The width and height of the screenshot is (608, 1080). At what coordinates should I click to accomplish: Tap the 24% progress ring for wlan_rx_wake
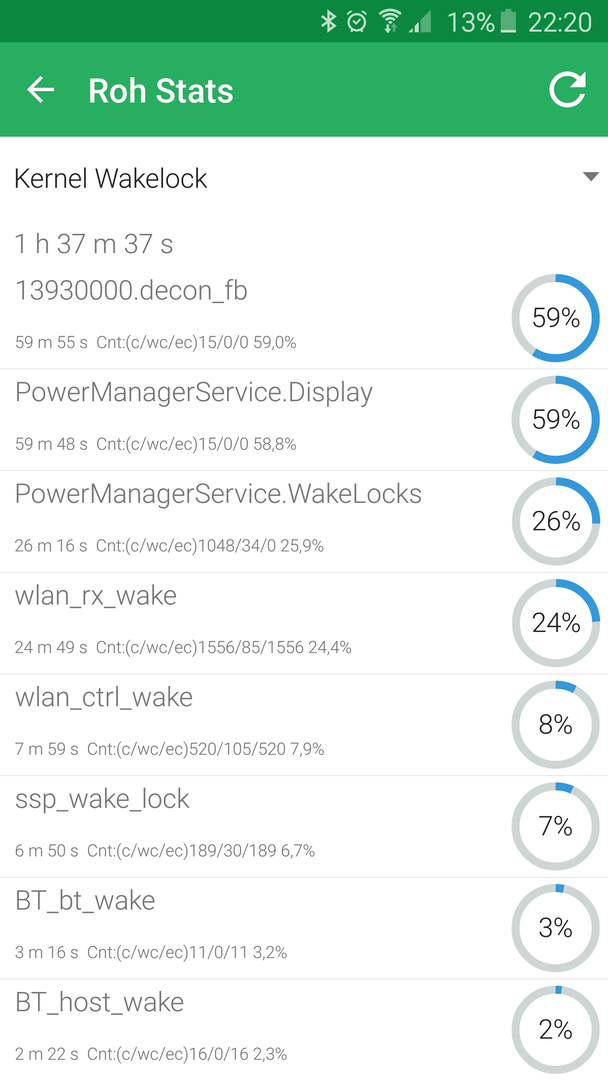pyautogui.click(x=556, y=623)
